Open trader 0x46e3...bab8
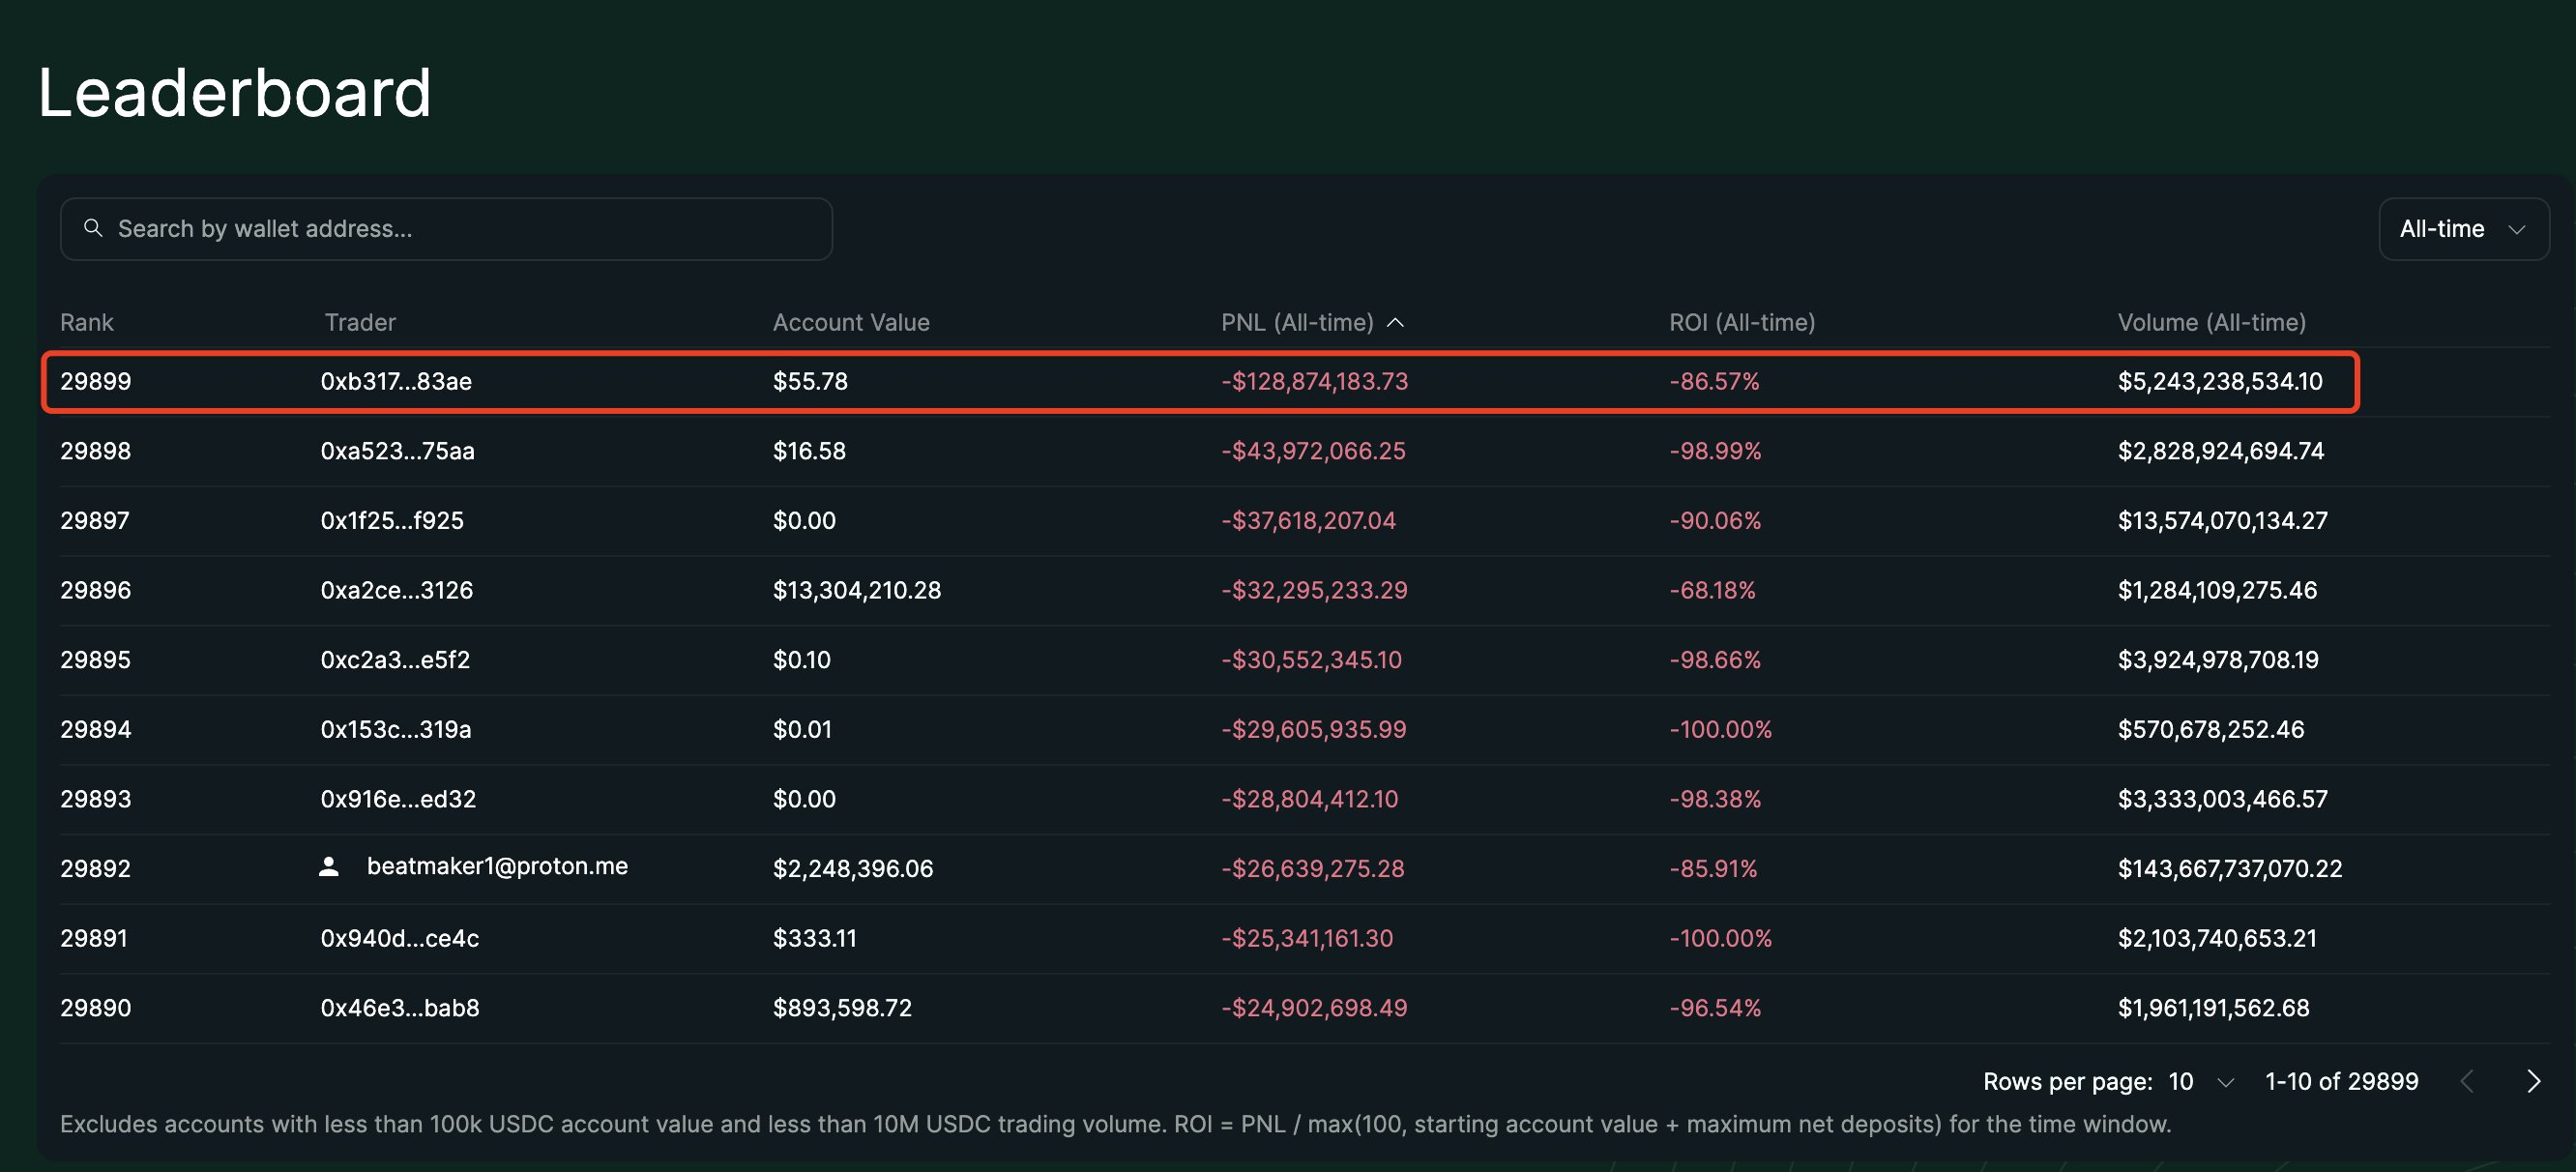This screenshot has width=2576, height=1172. [399, 1007]
